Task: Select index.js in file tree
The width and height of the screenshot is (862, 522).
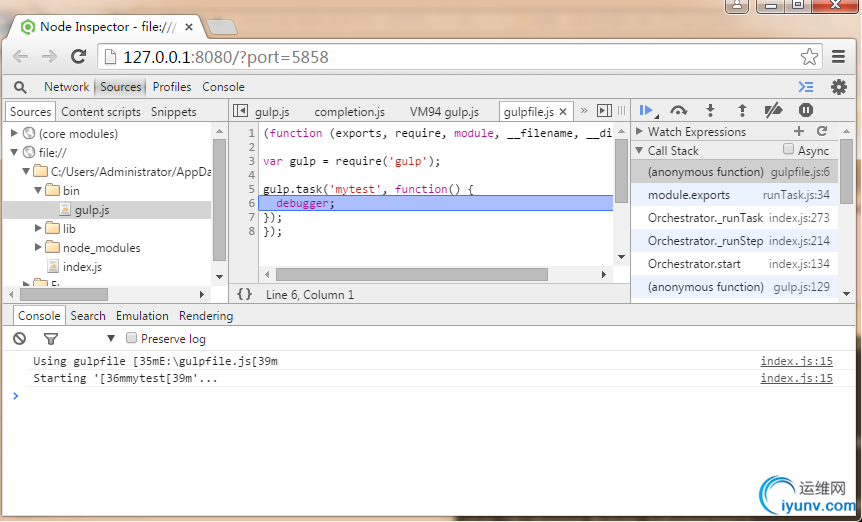Action: click(82, 267)
